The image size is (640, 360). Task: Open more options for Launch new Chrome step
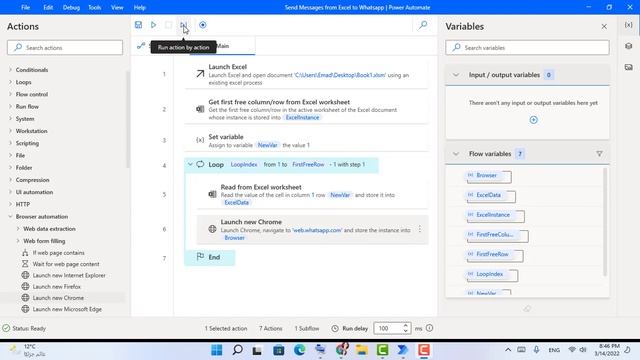[420, 229]
